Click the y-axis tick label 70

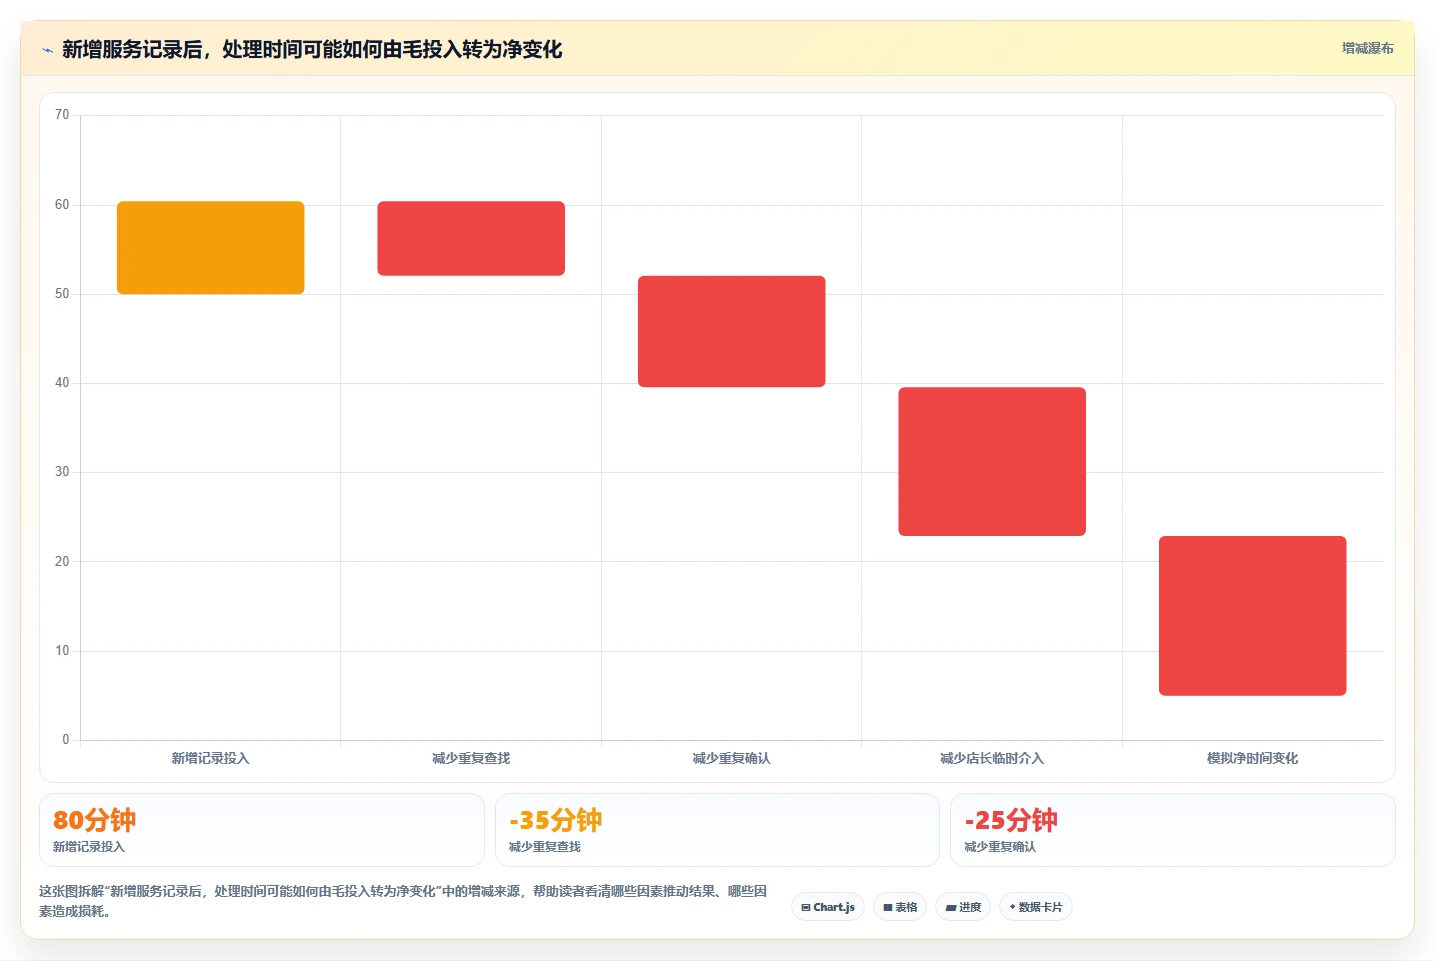click(62, 115)
